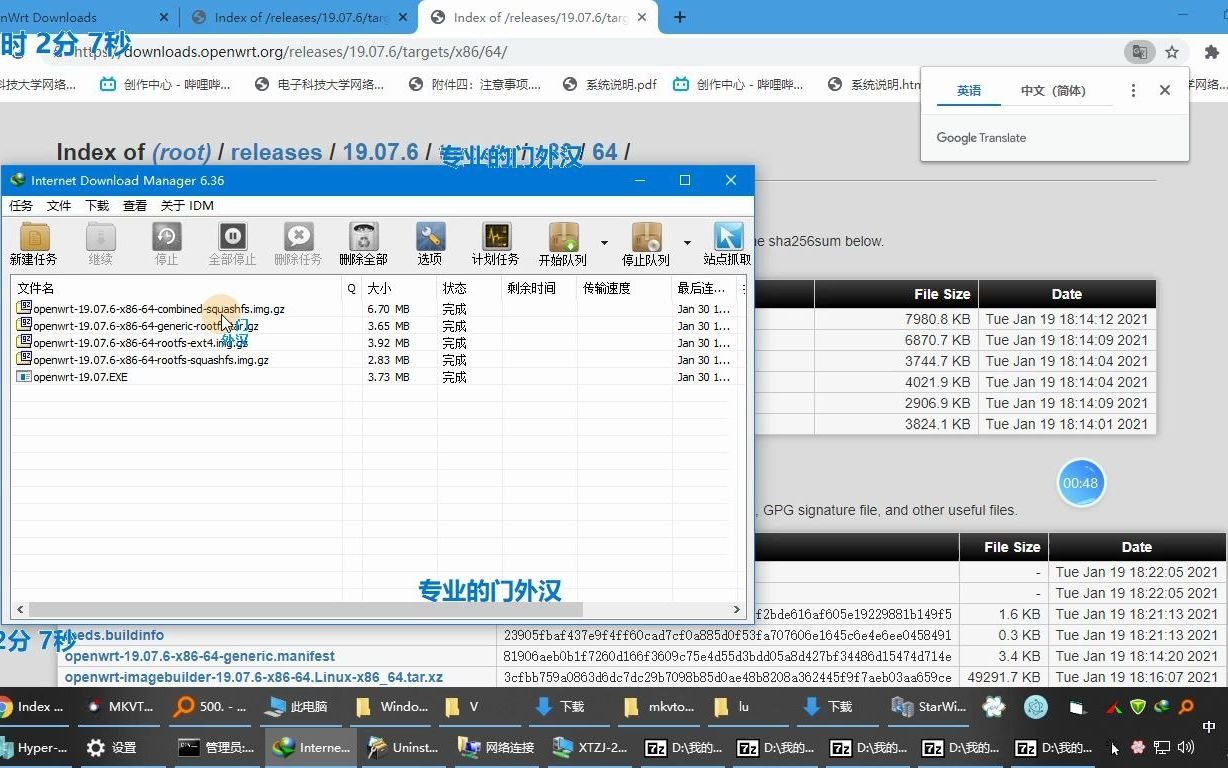Open the 任务 menu in IDM
Viewport: 1228px width, 768px height.
pos(21,206)
